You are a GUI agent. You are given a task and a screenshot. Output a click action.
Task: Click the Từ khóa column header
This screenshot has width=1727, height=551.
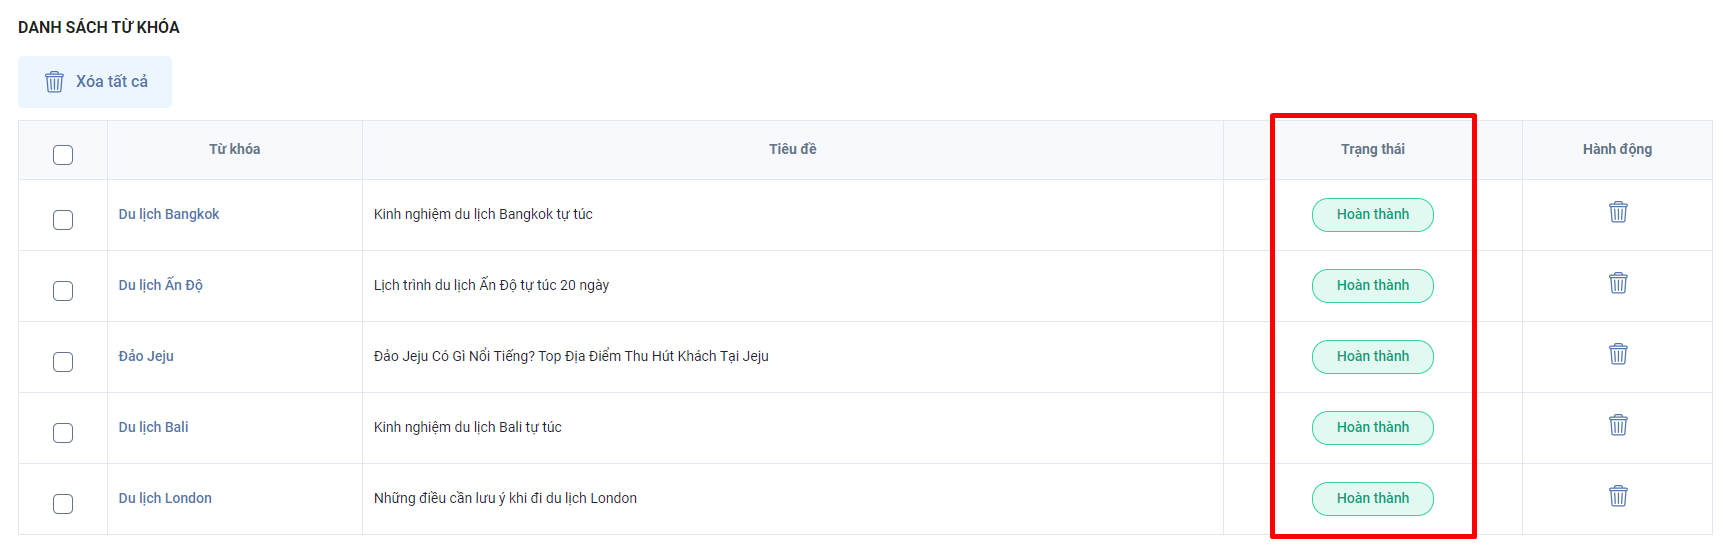235,149
